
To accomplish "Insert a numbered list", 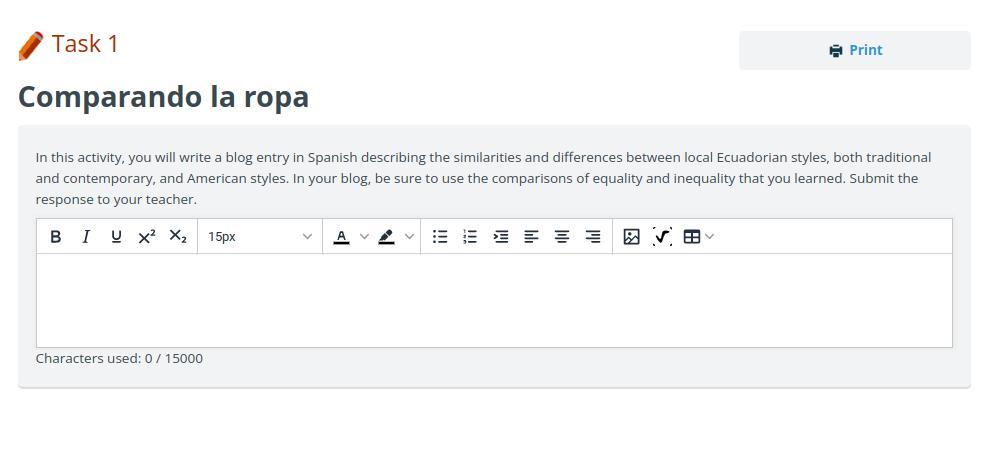I will coord(470,237).
